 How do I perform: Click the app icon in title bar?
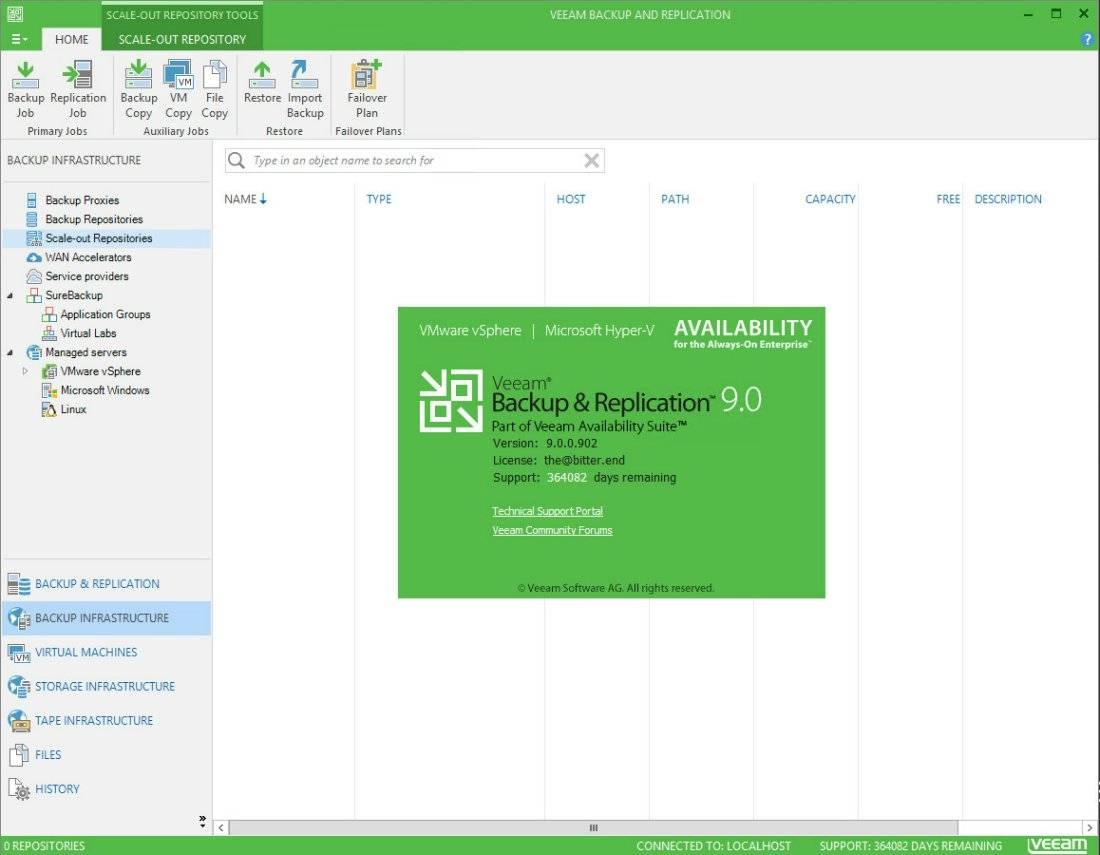(x=15, y=13)
